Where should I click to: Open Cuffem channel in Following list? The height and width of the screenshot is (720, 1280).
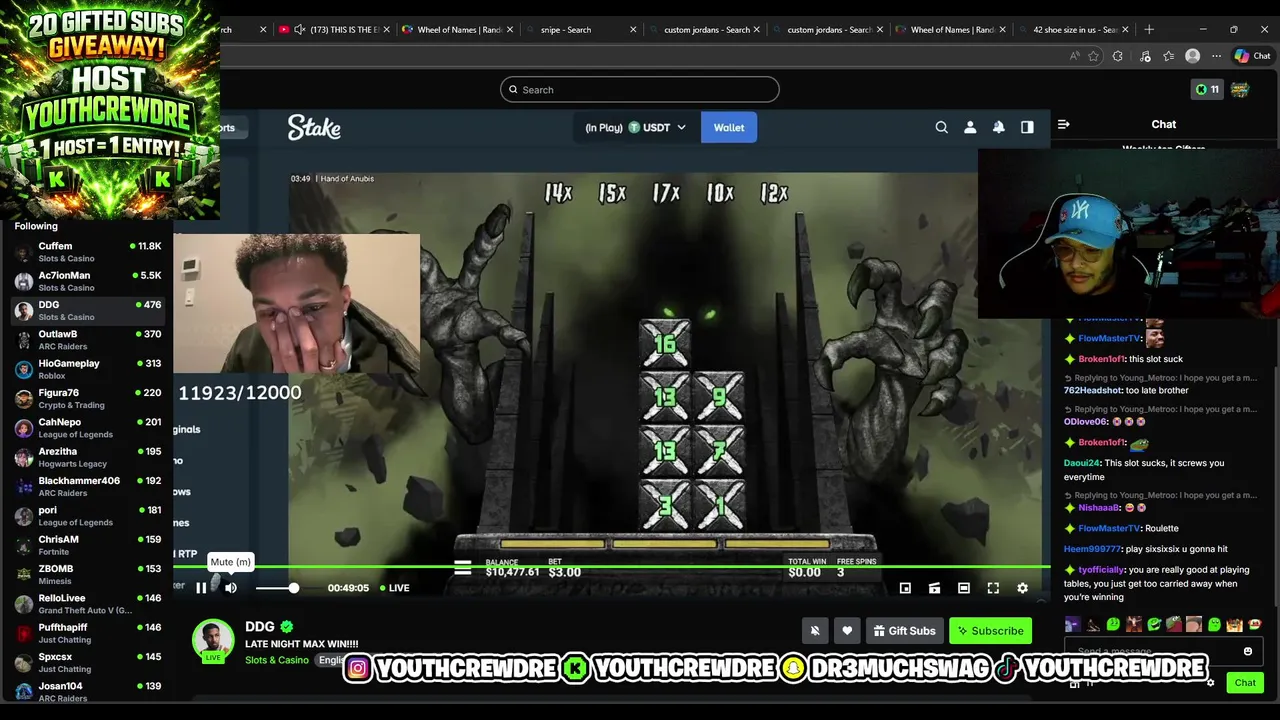[x=87, y=252]
